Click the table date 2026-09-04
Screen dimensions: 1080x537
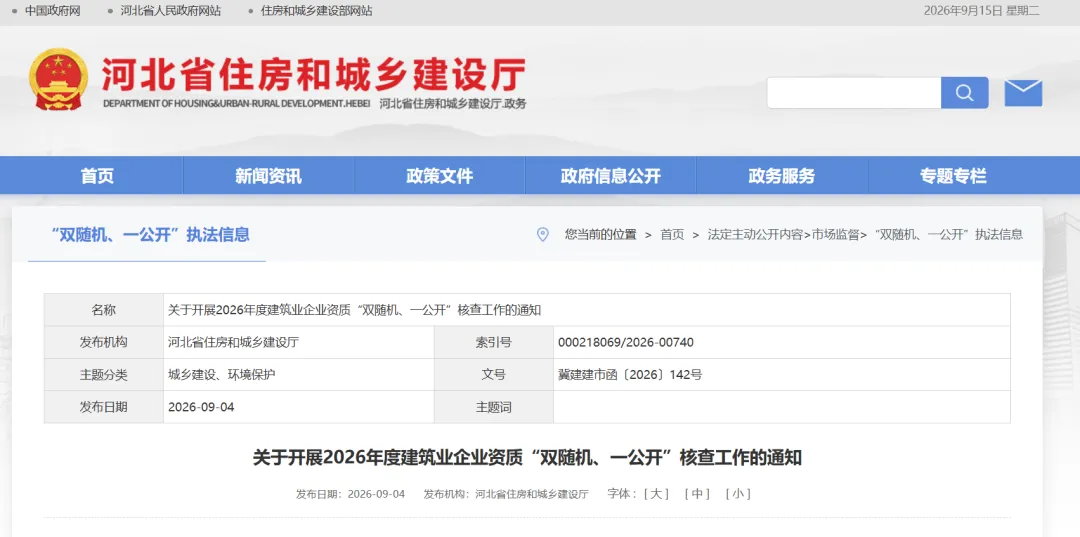click(201, 407)
